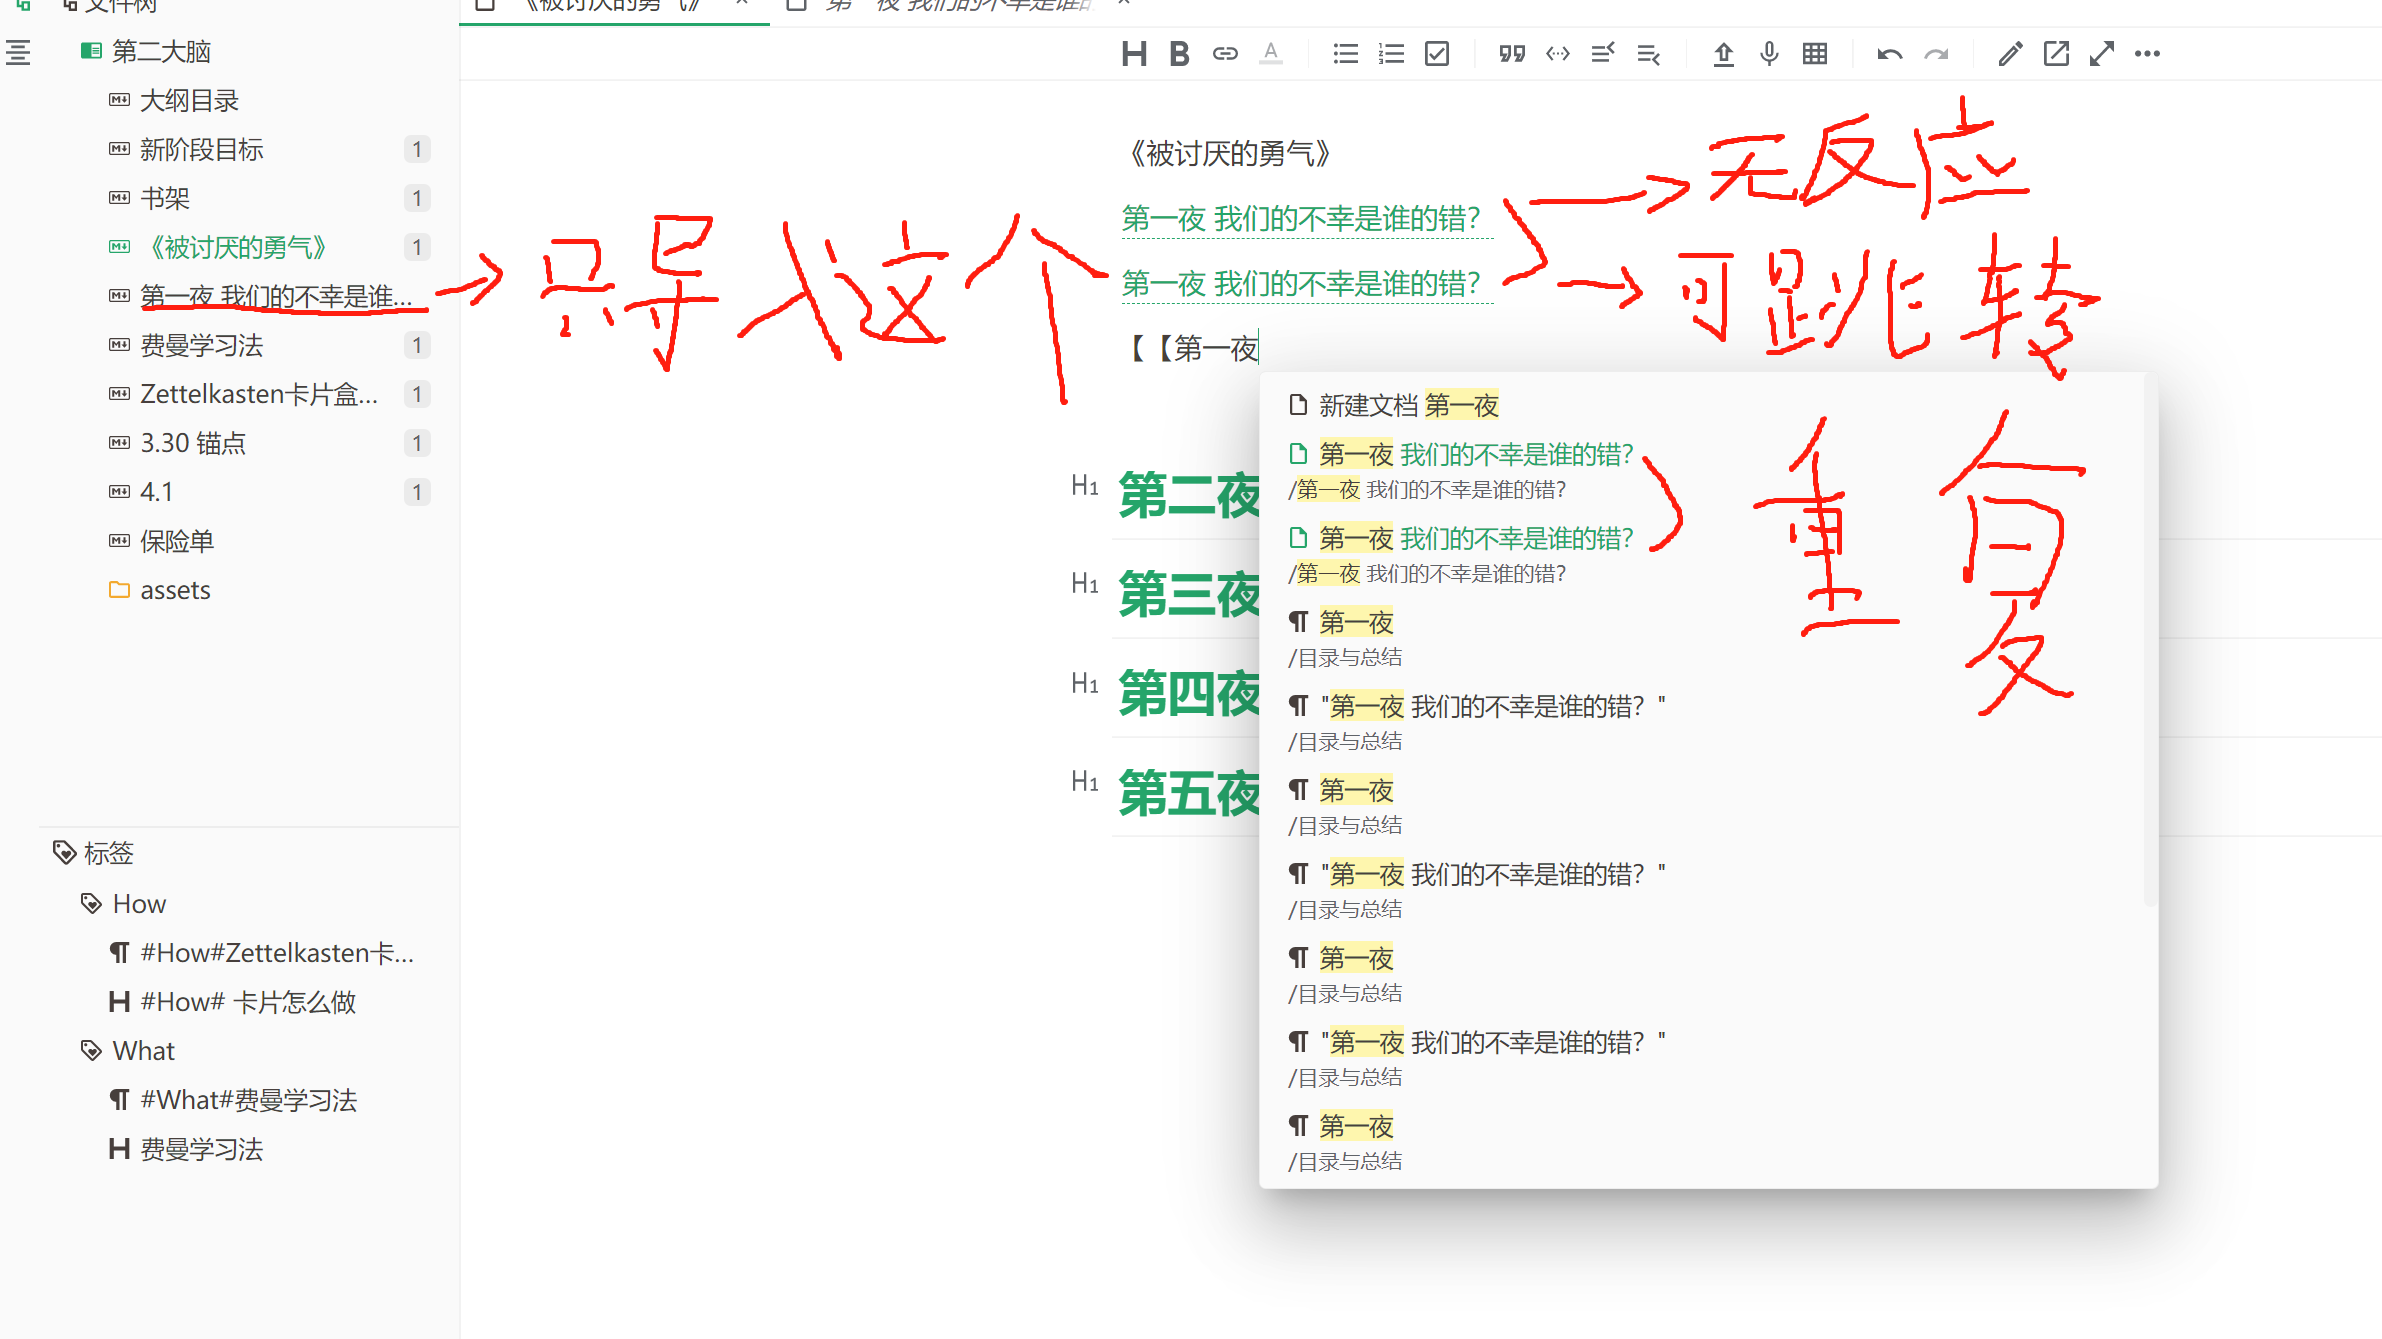Insert a hyperlink using the link icon

(1224, 54)
